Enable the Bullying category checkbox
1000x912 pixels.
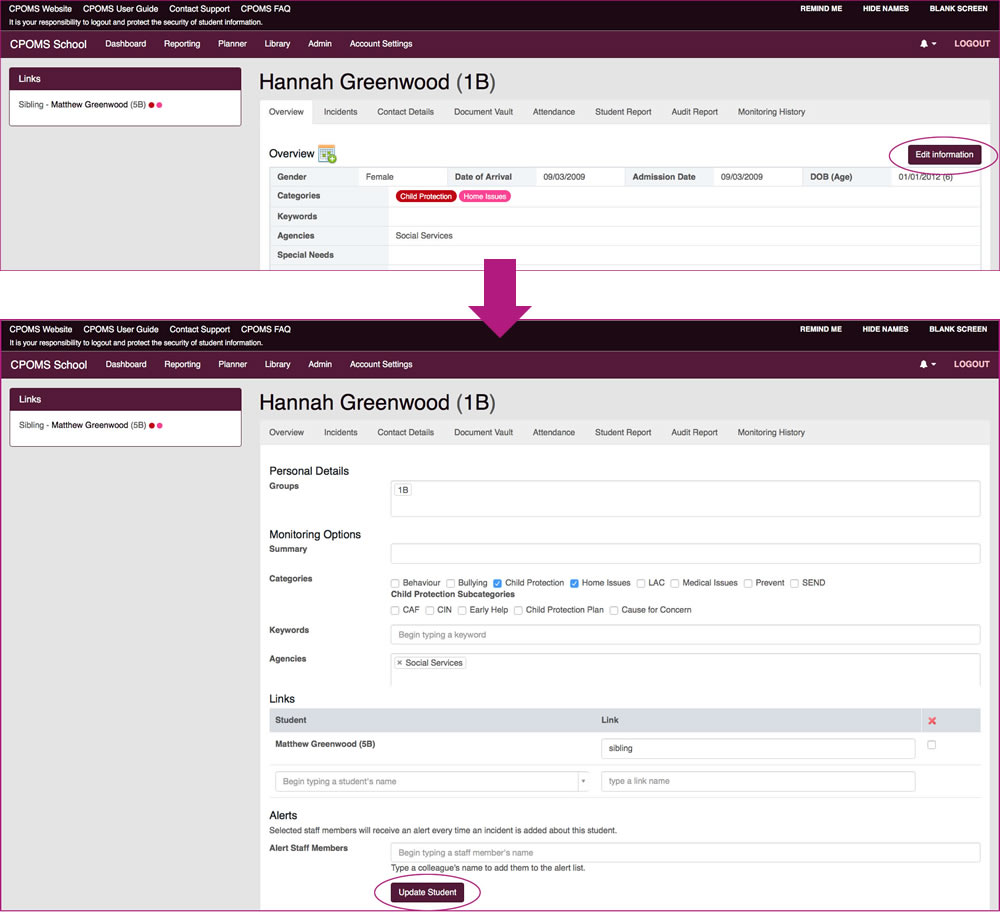tap(450, 583)
